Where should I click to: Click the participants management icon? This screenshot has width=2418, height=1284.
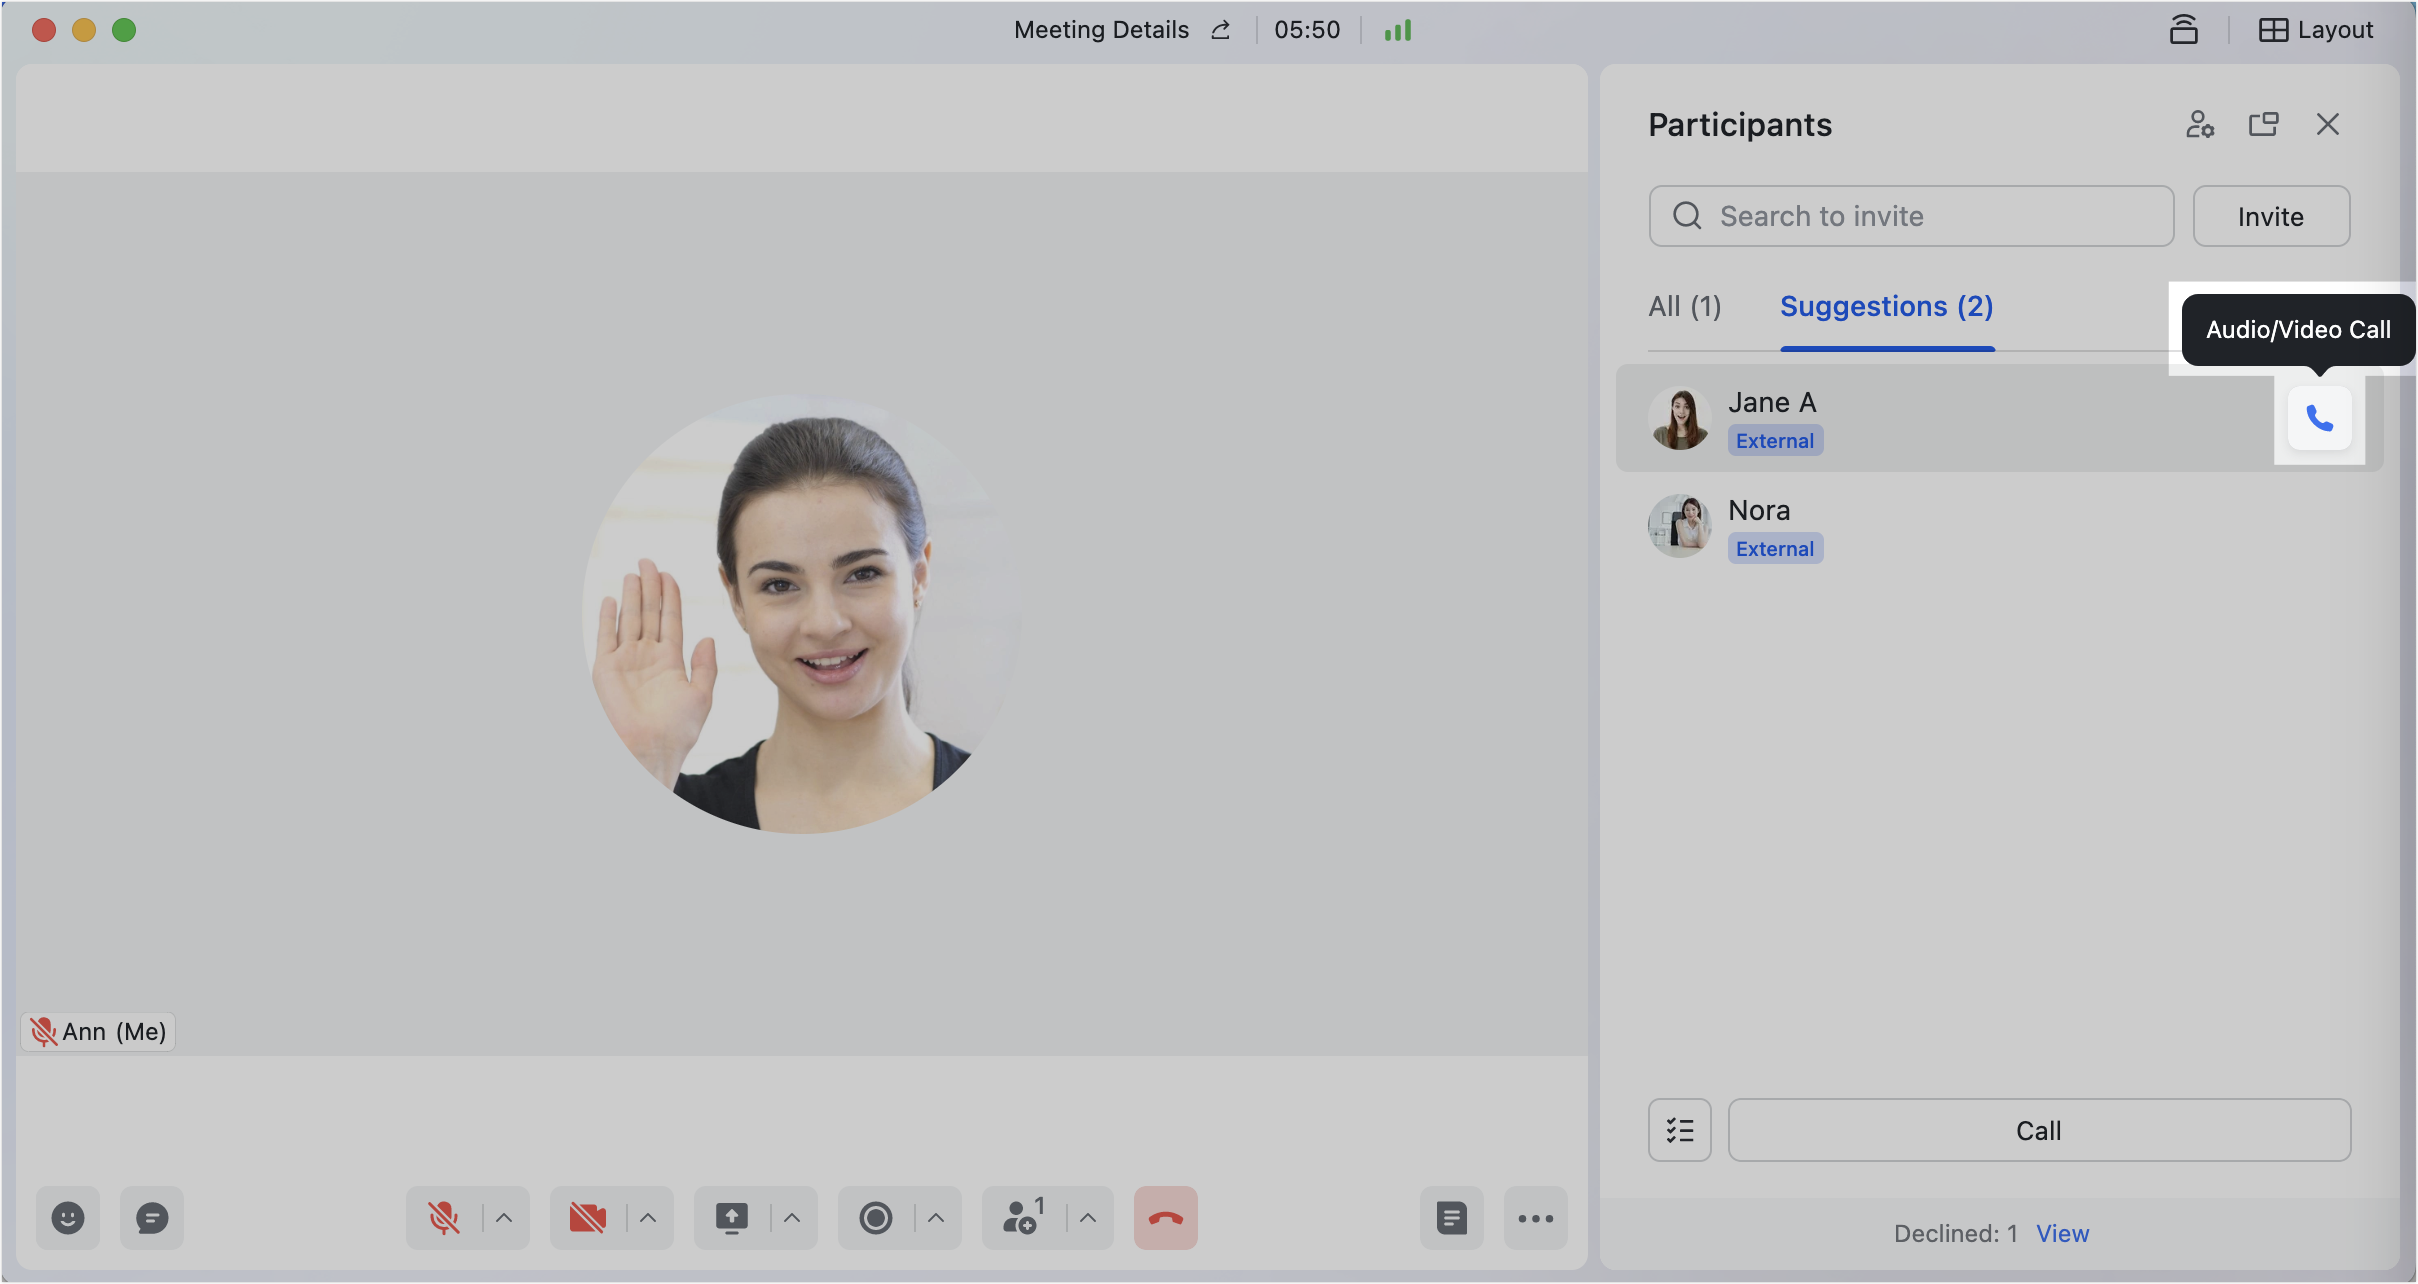[2201, 123]
